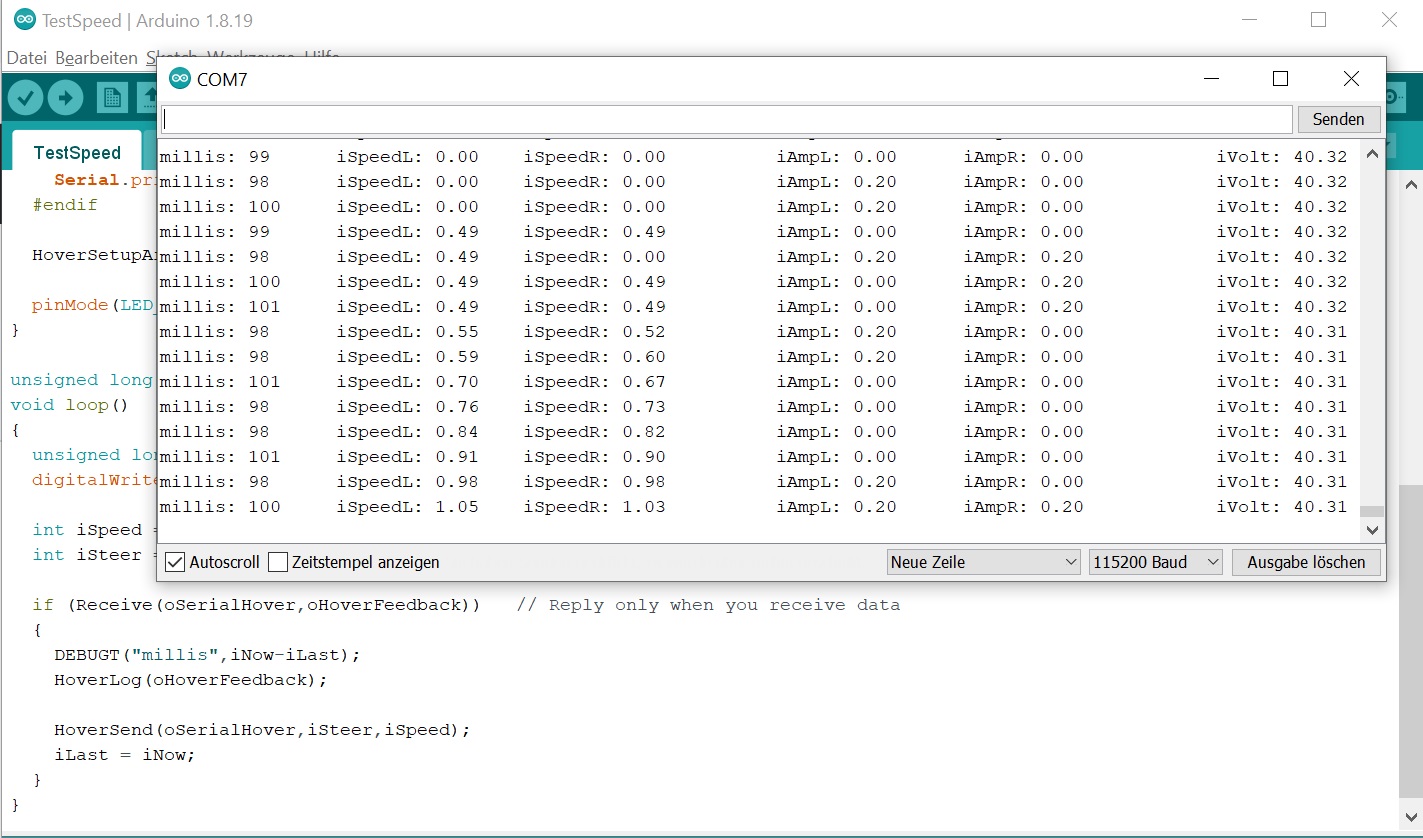
Task: Click the 'HoverLog(oHoverFeedback);' line
Action: click(x=191, y=680)
